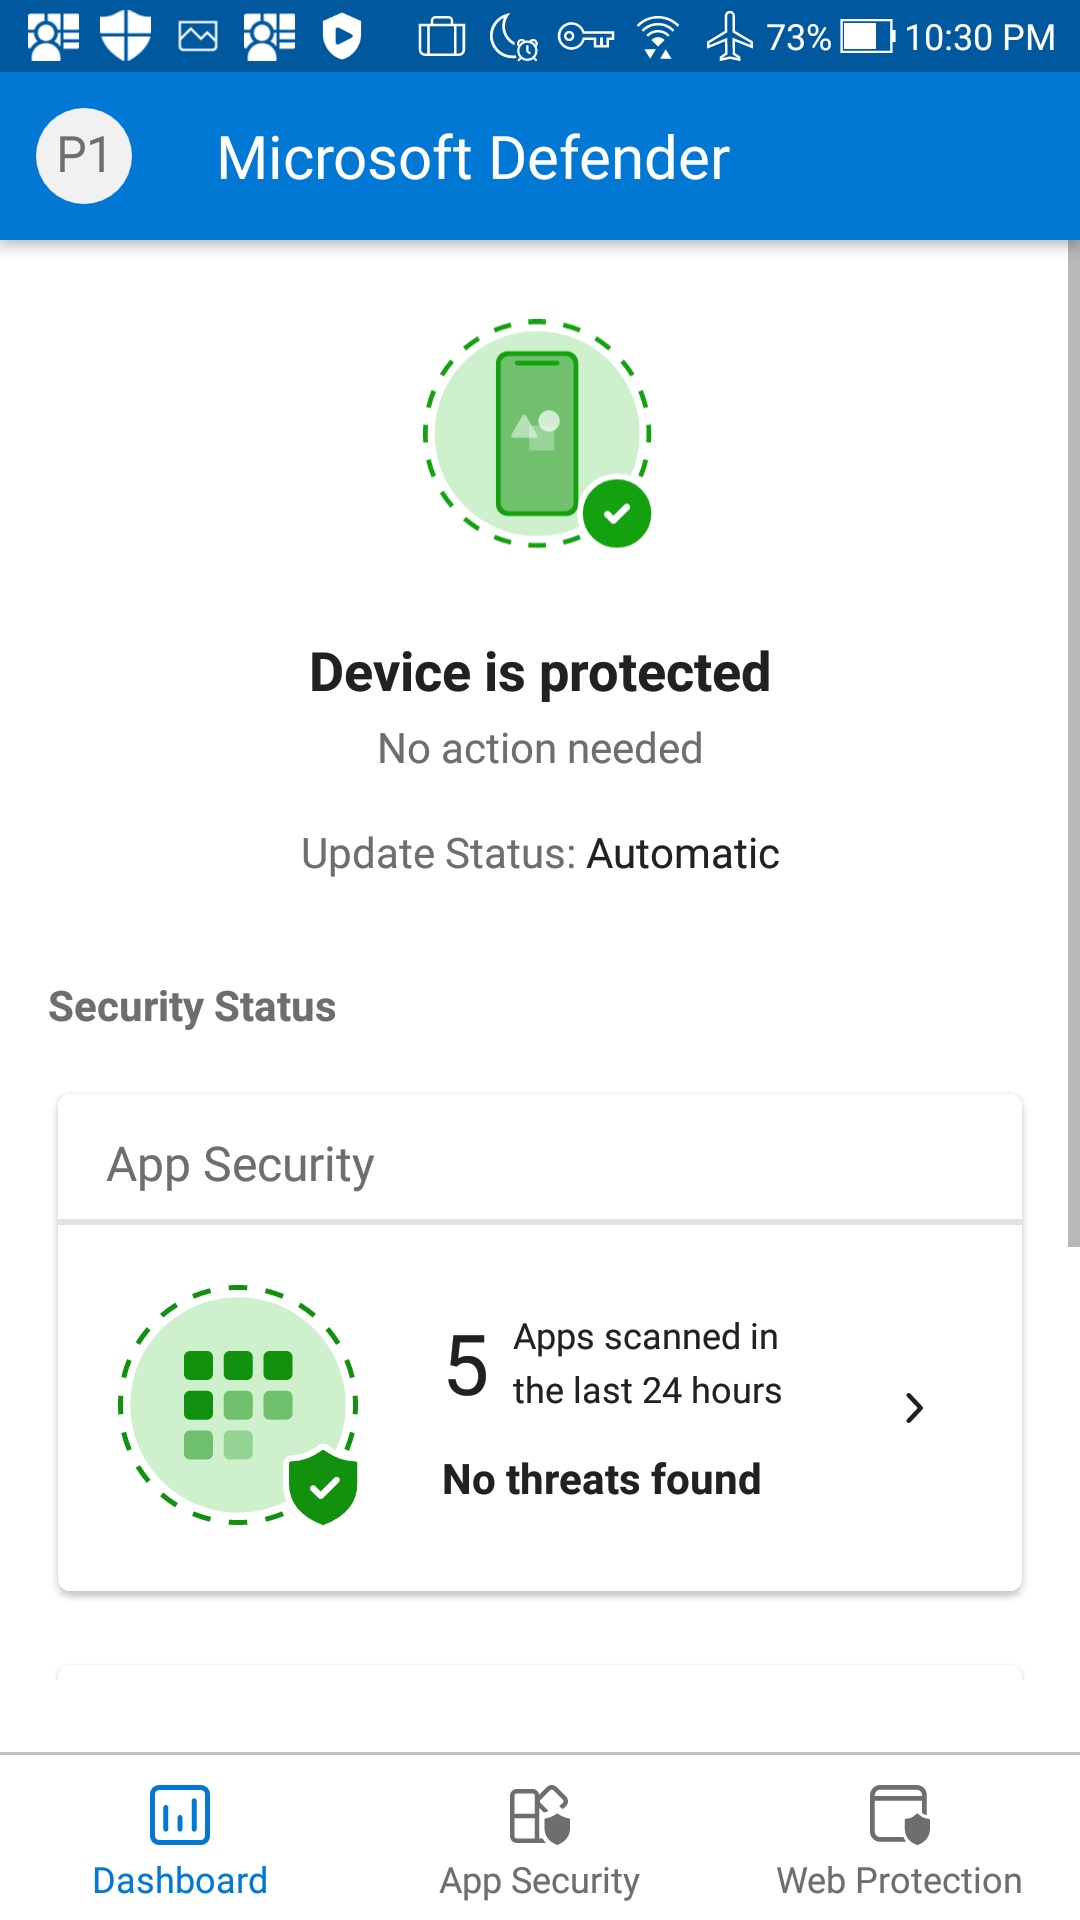The image size is (1080, 1920).
Task: Tap the Defender shield notification icon
Action: tap(125, 36)
